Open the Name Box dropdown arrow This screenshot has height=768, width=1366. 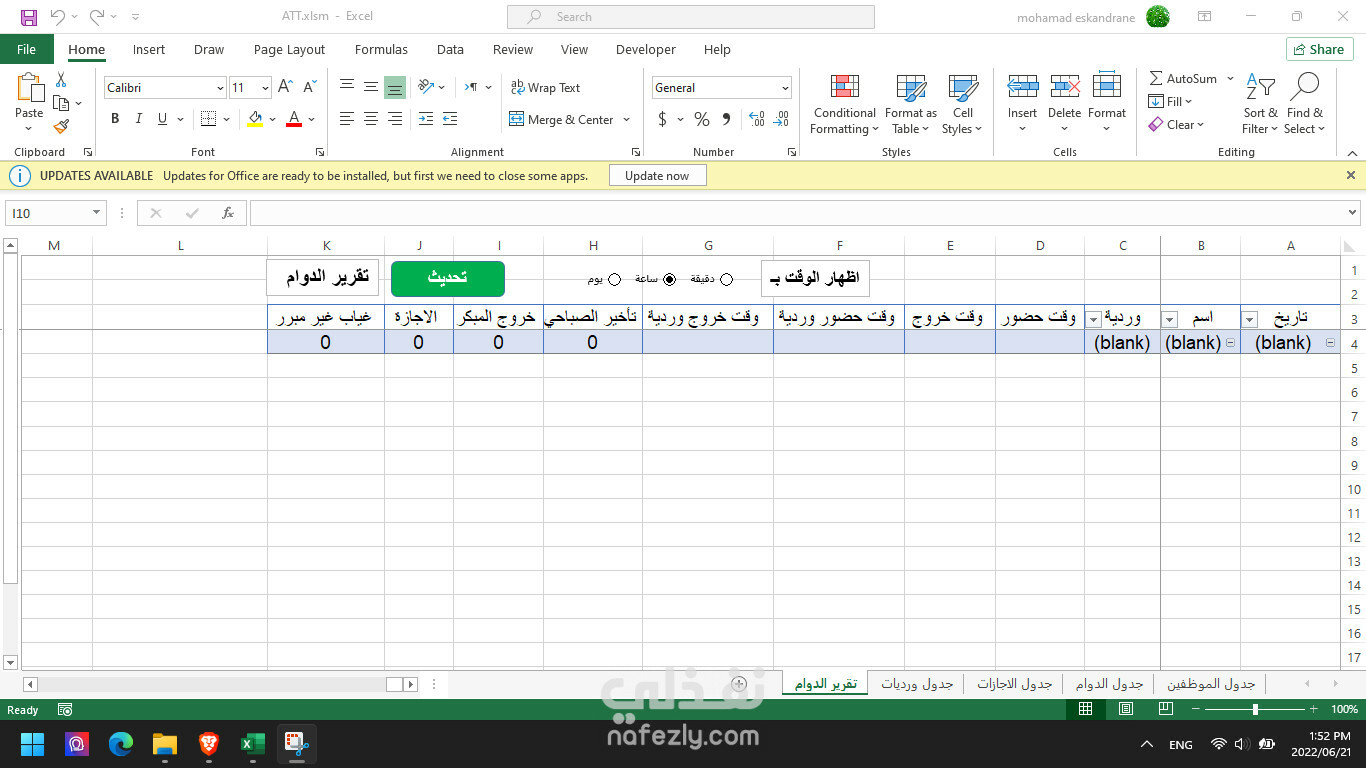pos(97,213)
